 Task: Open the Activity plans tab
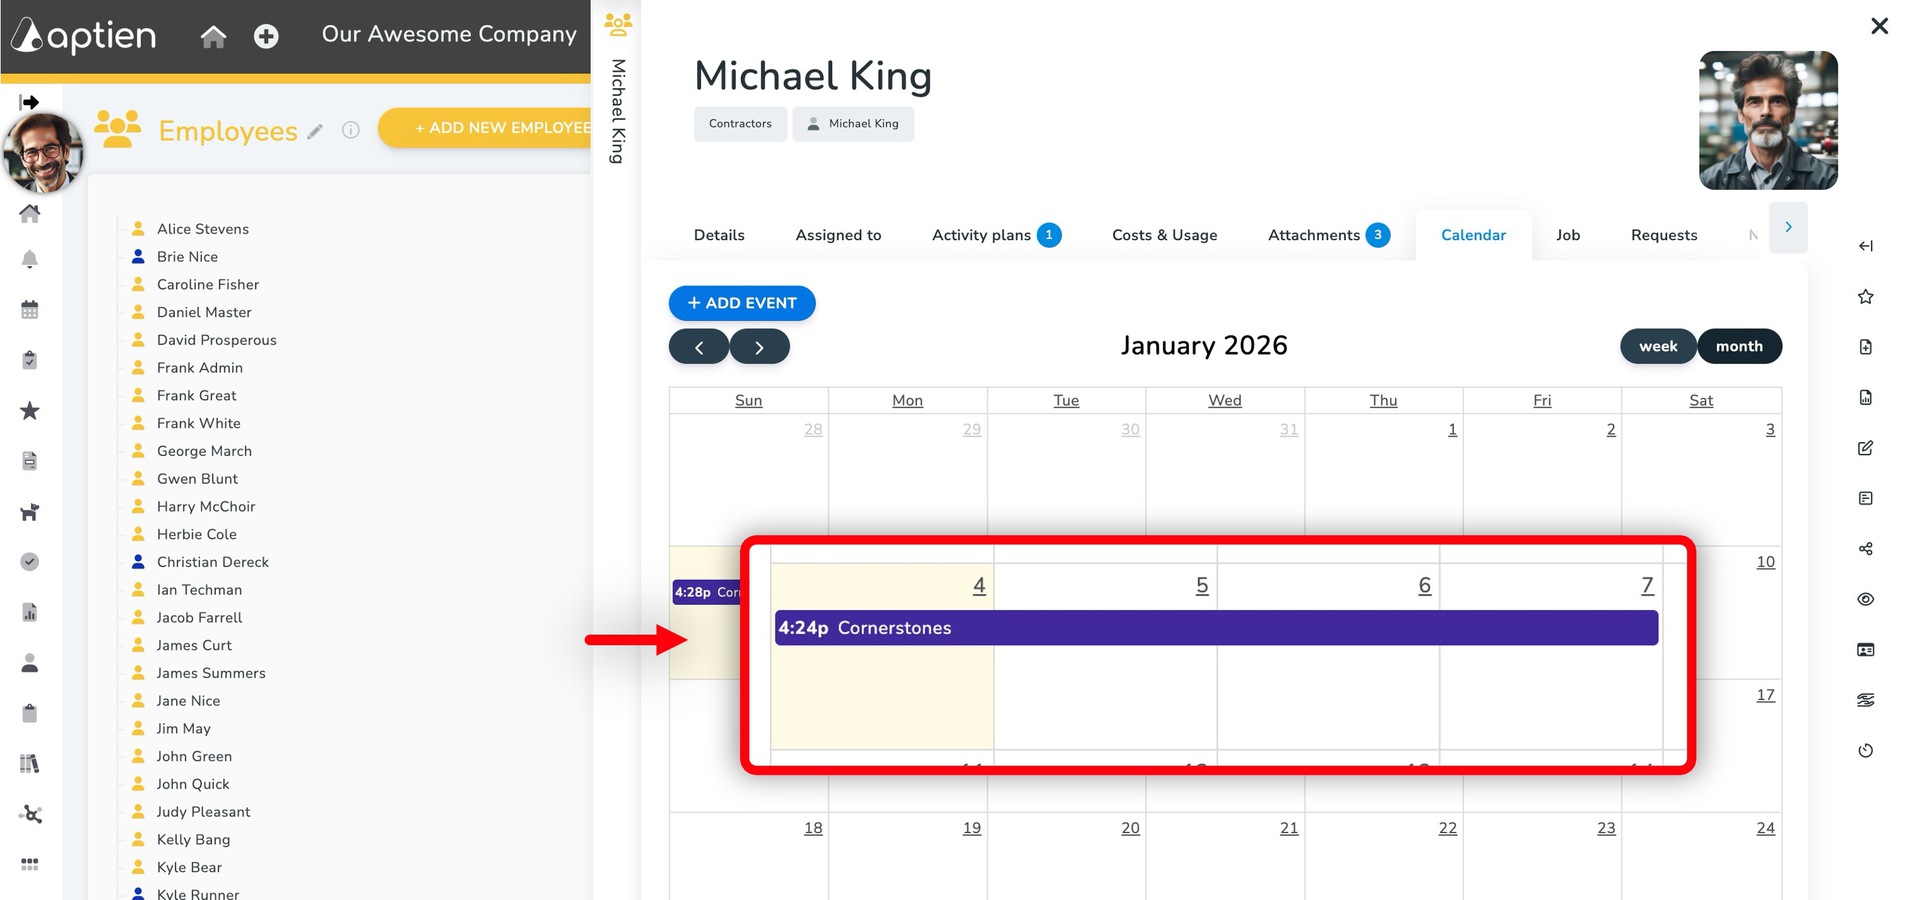pyautogui.click(x=981, y=235)
